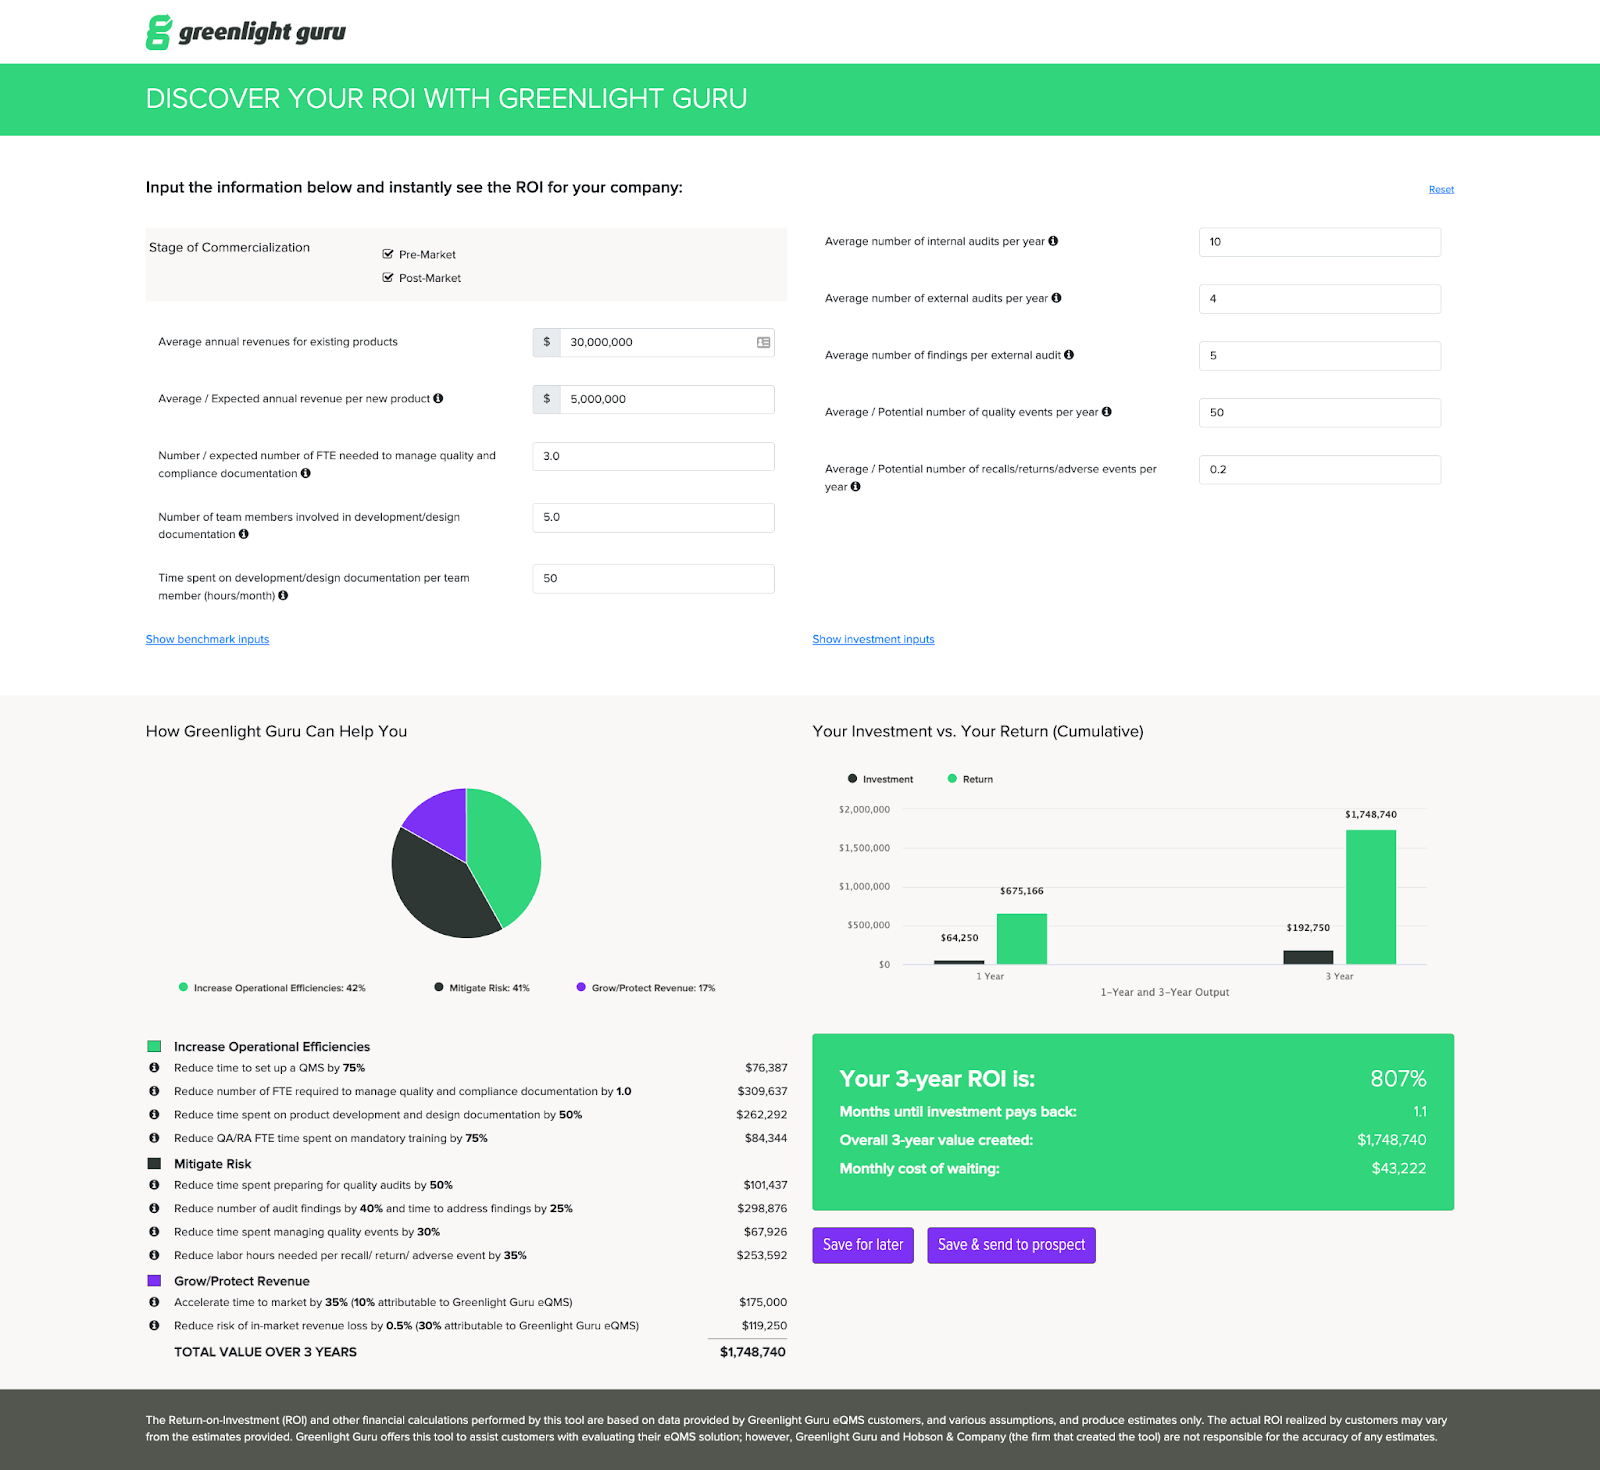Viewport: 1600px width, 1470px height.
Task: Click the info icon beside 'Accelerate time to market'
Action: (154, 1302)
